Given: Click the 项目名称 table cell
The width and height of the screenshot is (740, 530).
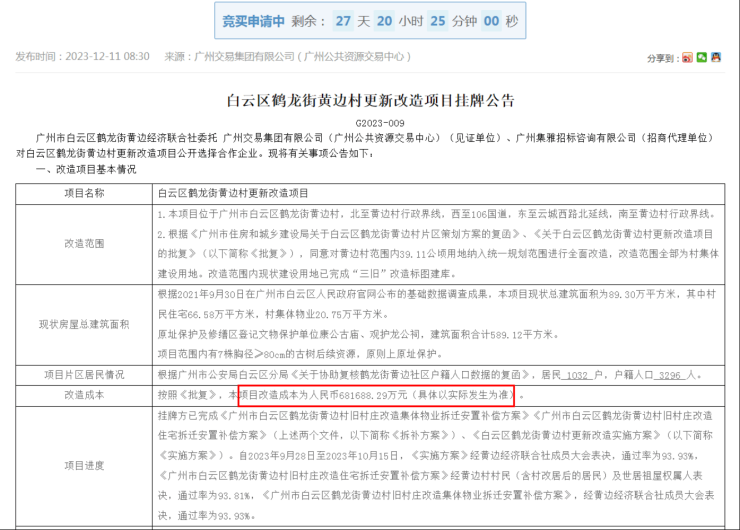Looking at the screenshot, I should (84, 193).
